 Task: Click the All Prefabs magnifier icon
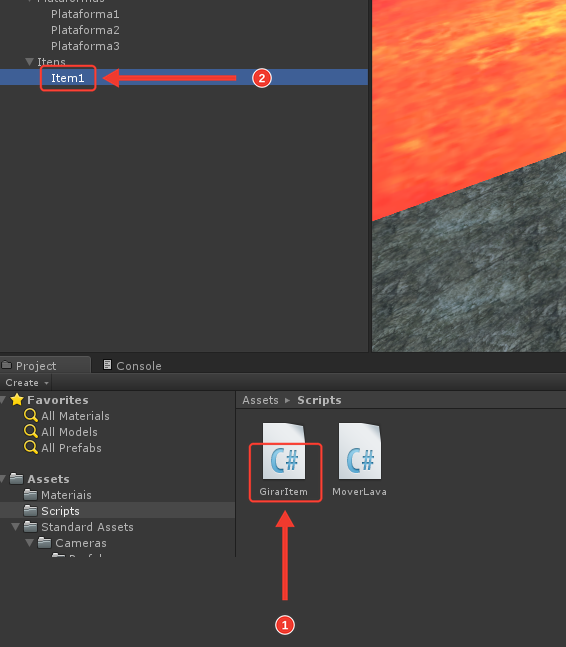point(31,447)
